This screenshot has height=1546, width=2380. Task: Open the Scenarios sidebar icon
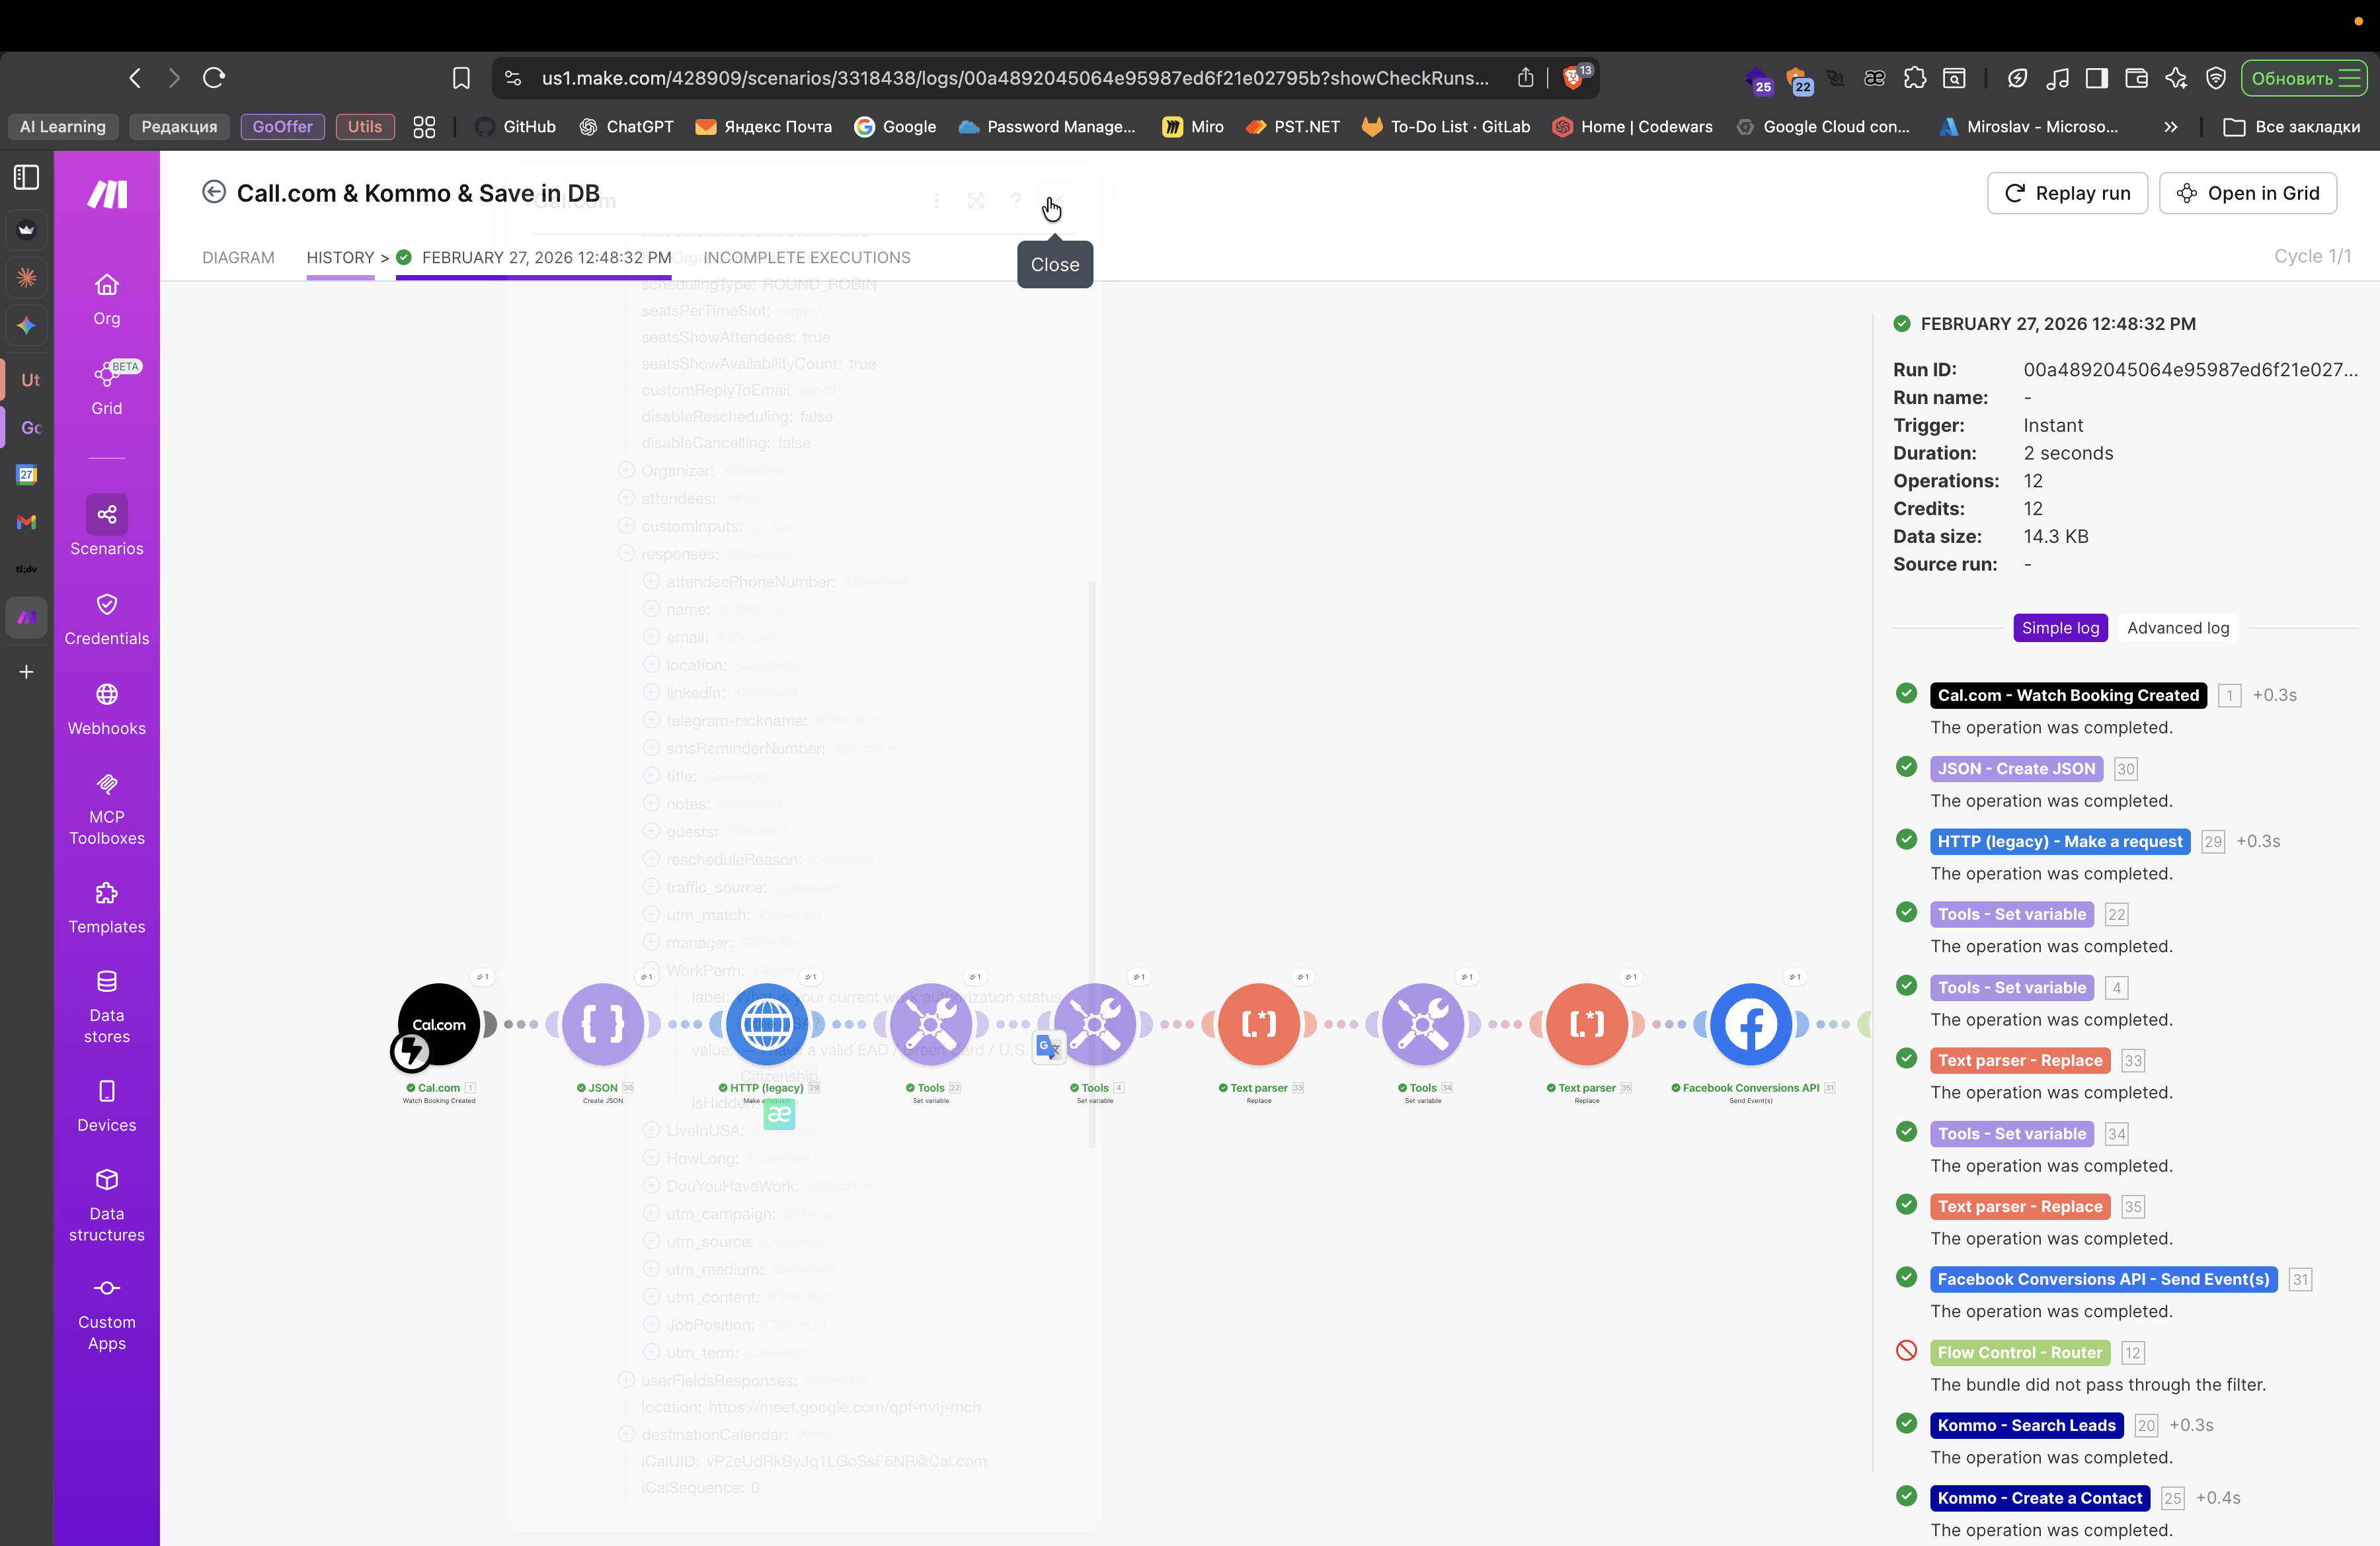pyautogui.click(x=107, y=515)
